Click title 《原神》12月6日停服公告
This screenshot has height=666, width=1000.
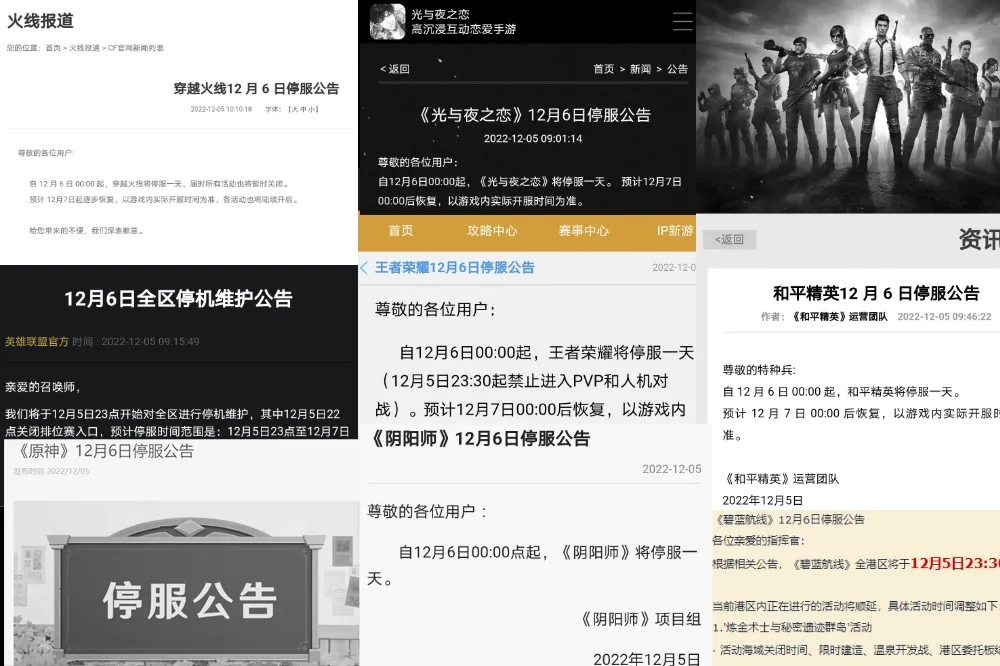(103, 452)
